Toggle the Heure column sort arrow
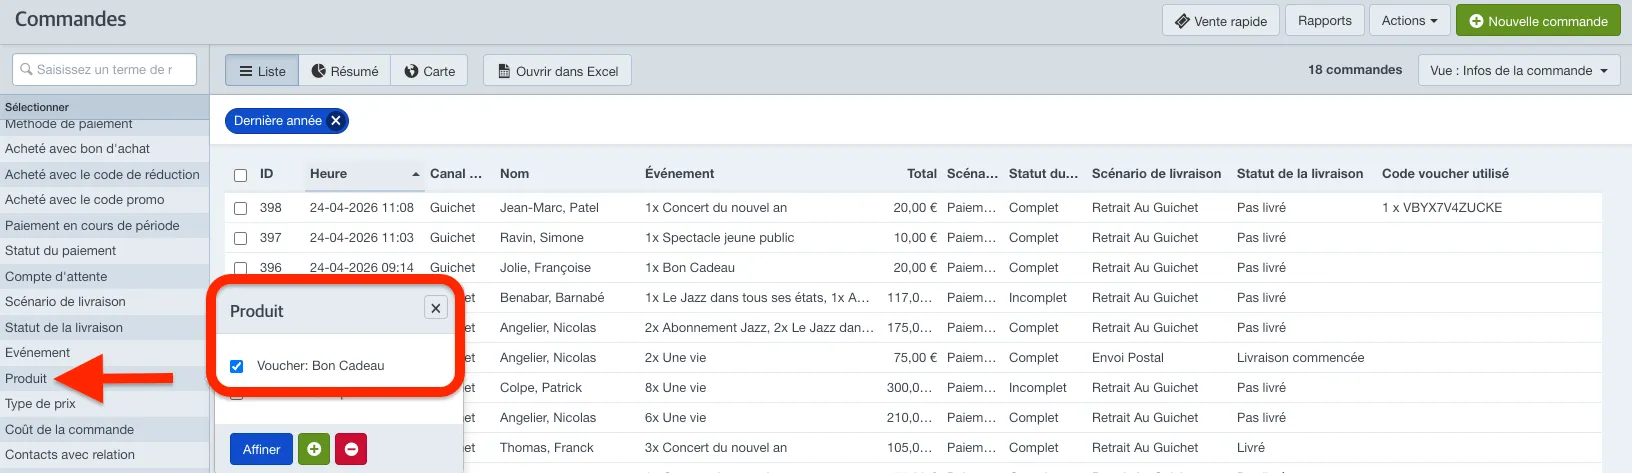The height and width of the screenshot is (473, 1632). [416, 174]
